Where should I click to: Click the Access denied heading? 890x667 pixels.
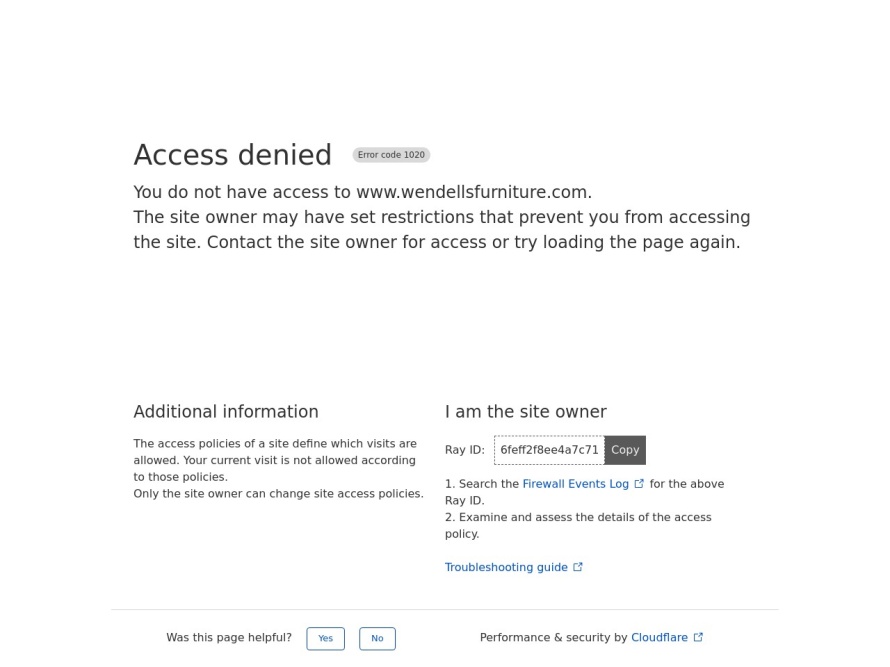coord(233,155)
